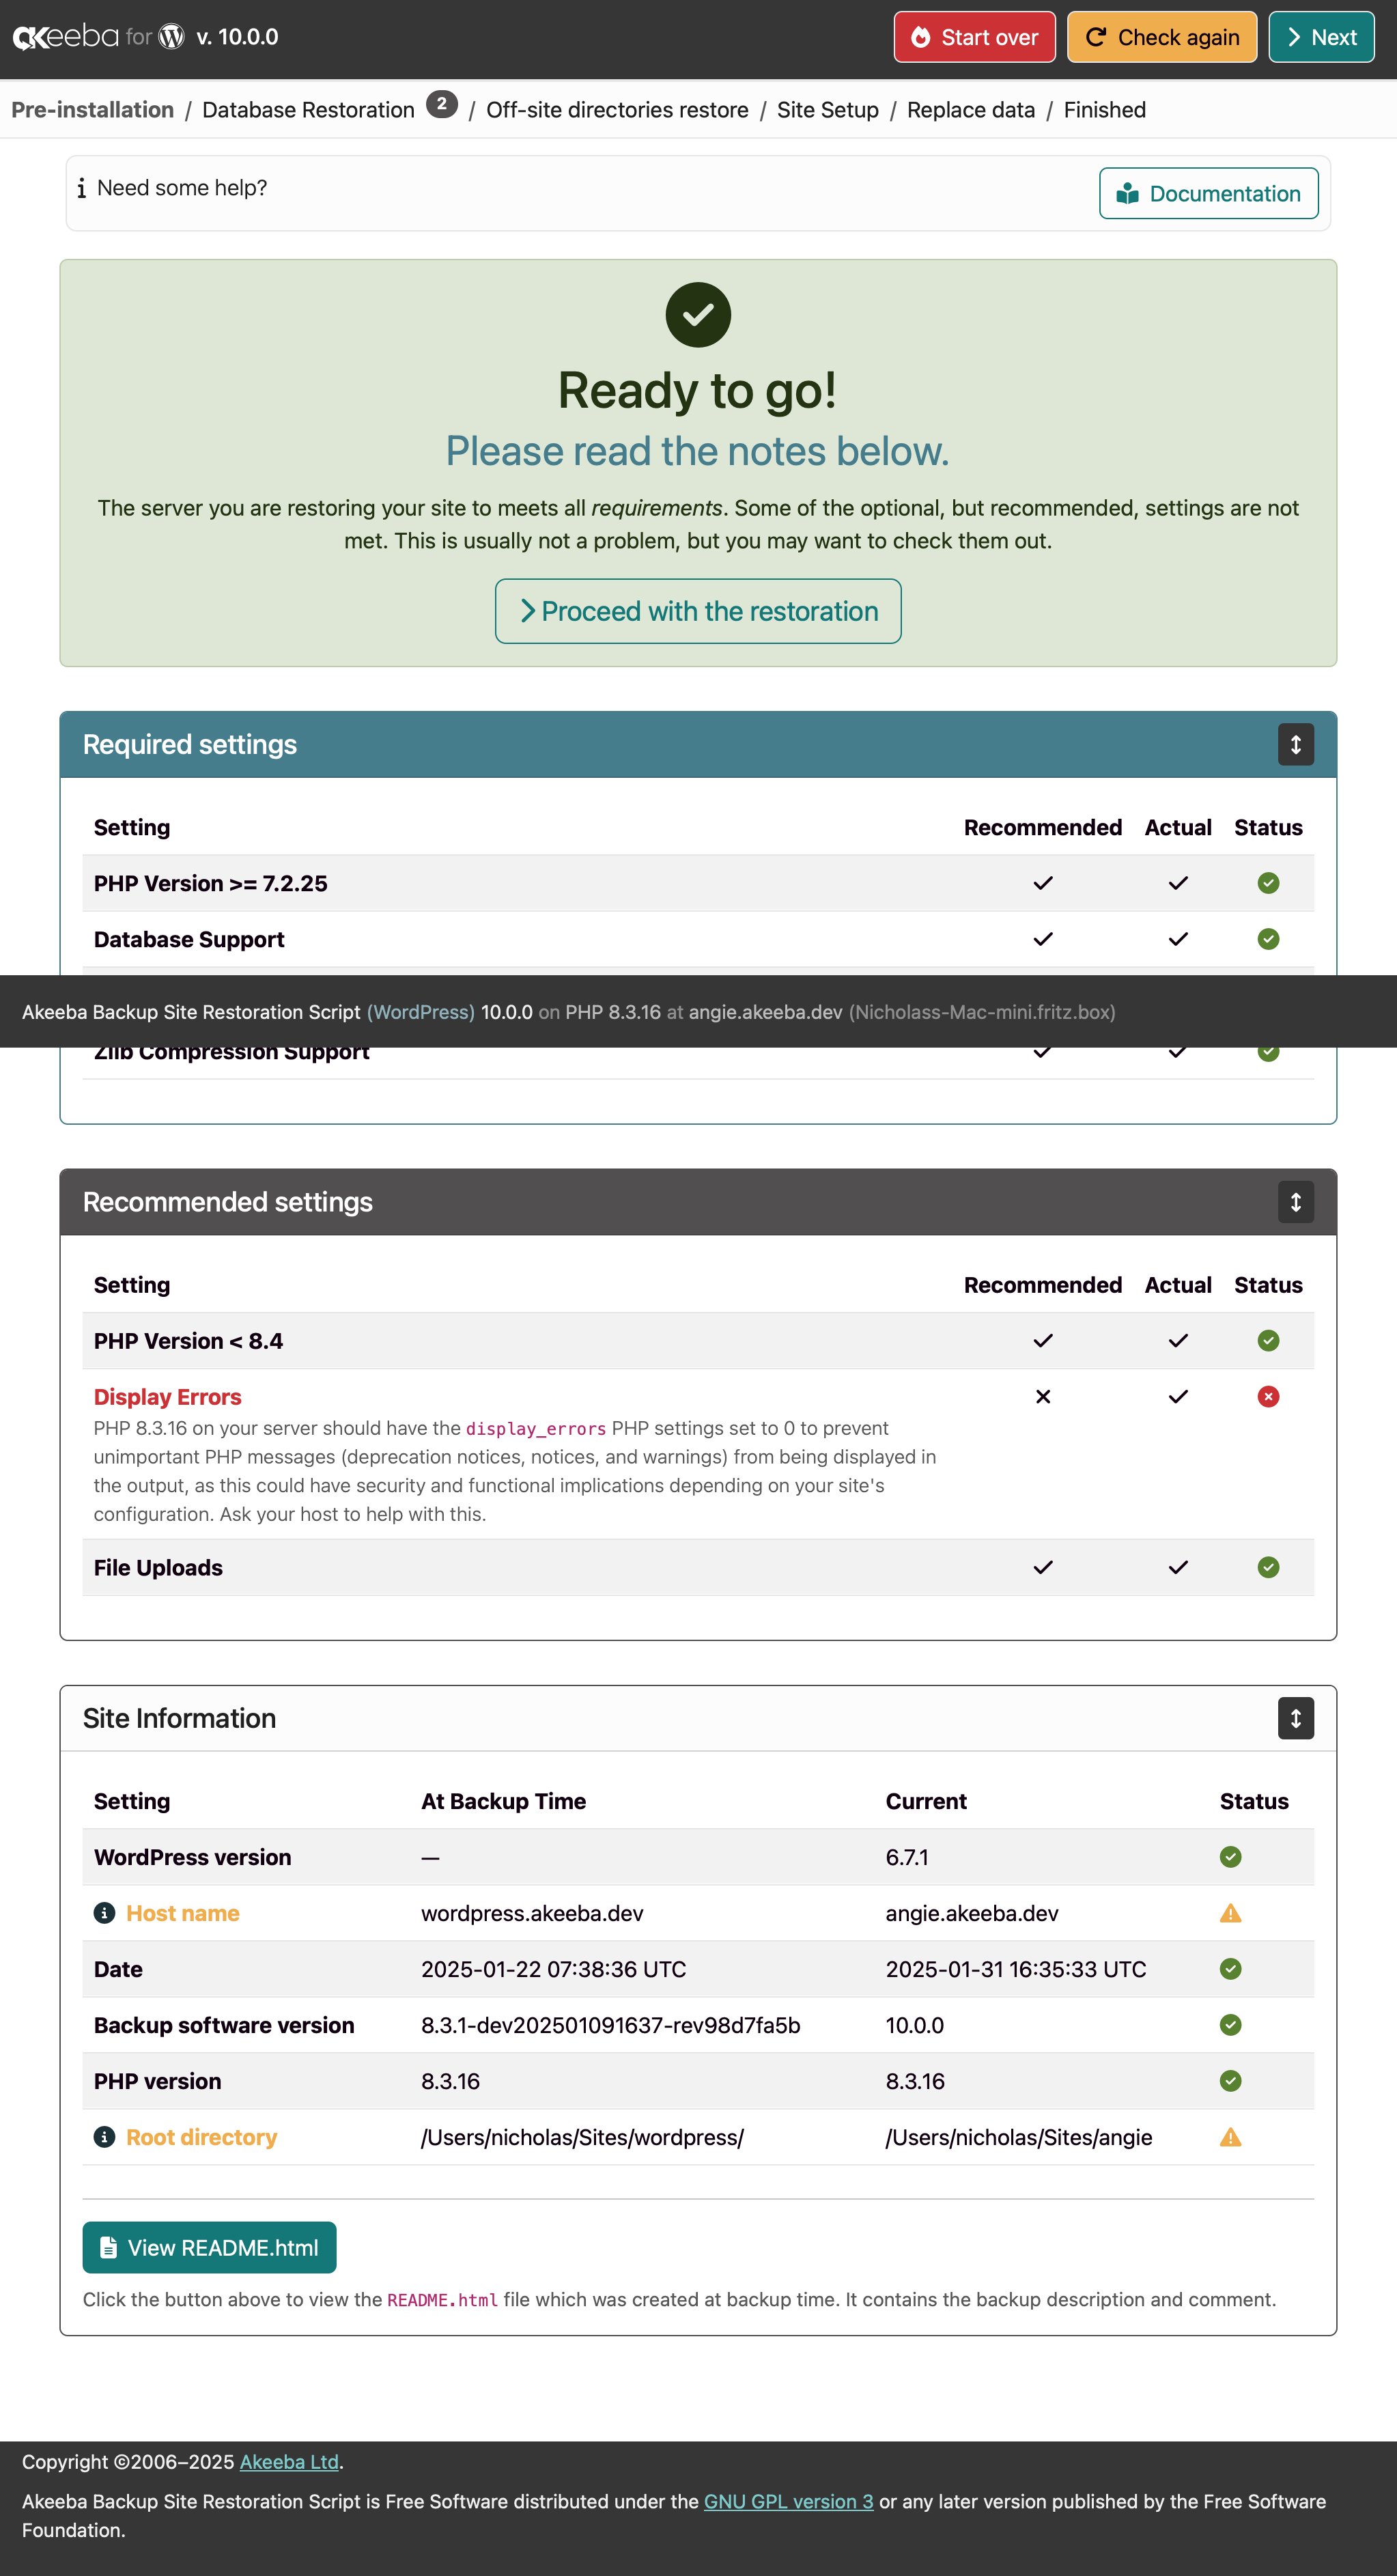1397x2576 pixels.
Task: Click the WordPress version 6.7.1 value
Action: coord(907,1857)
